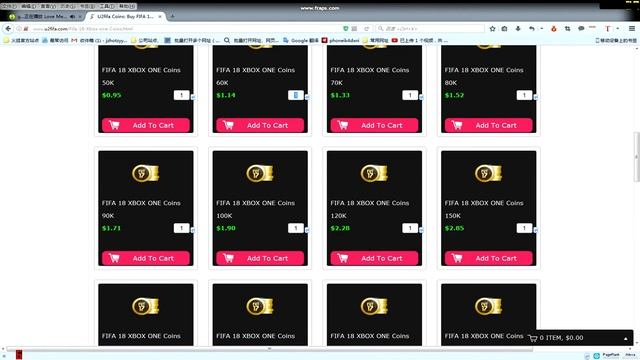Expand the cart summary arrow

[x=625, y=338]
